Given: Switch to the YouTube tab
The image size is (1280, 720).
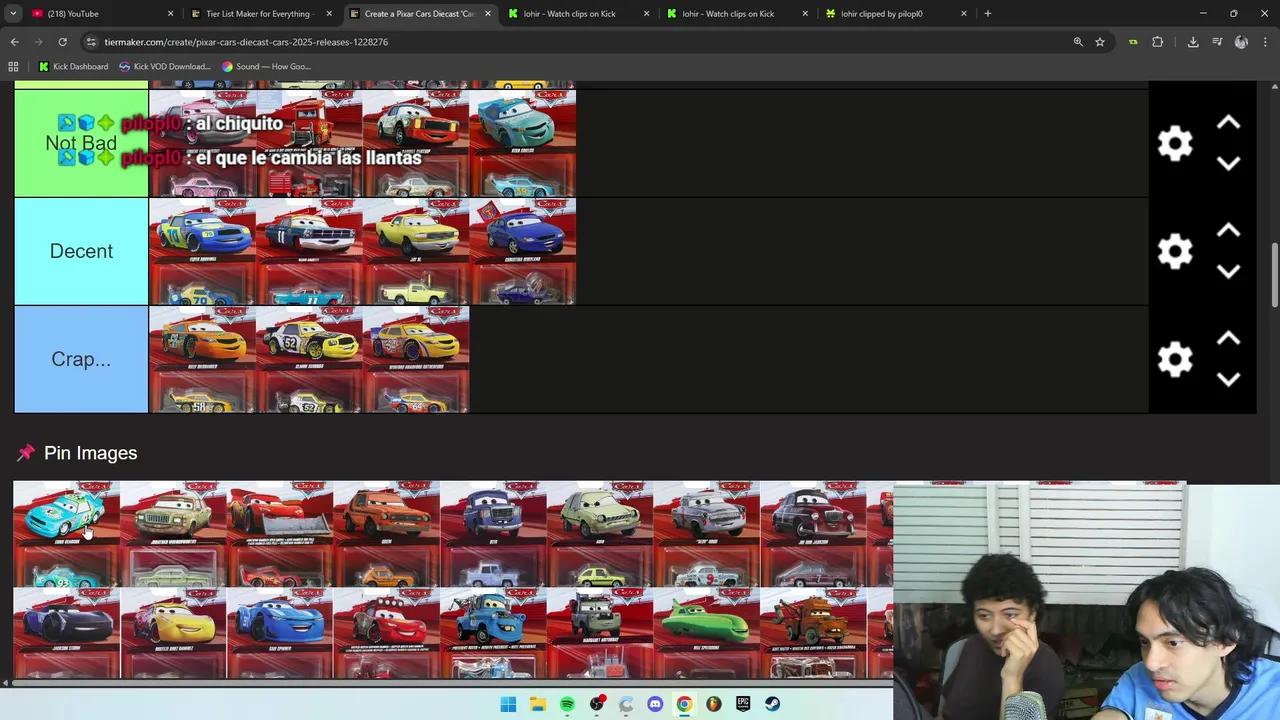Looking at the screenshot, I should pos(103,14).
